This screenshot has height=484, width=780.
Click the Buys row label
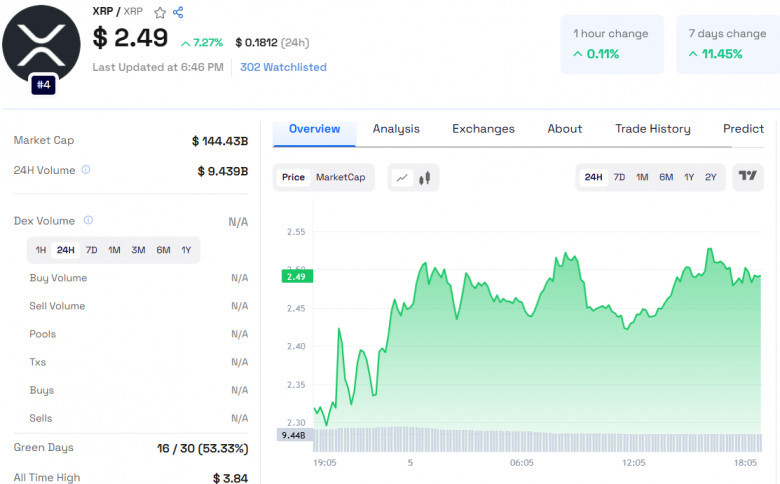[x=41, y=390]
